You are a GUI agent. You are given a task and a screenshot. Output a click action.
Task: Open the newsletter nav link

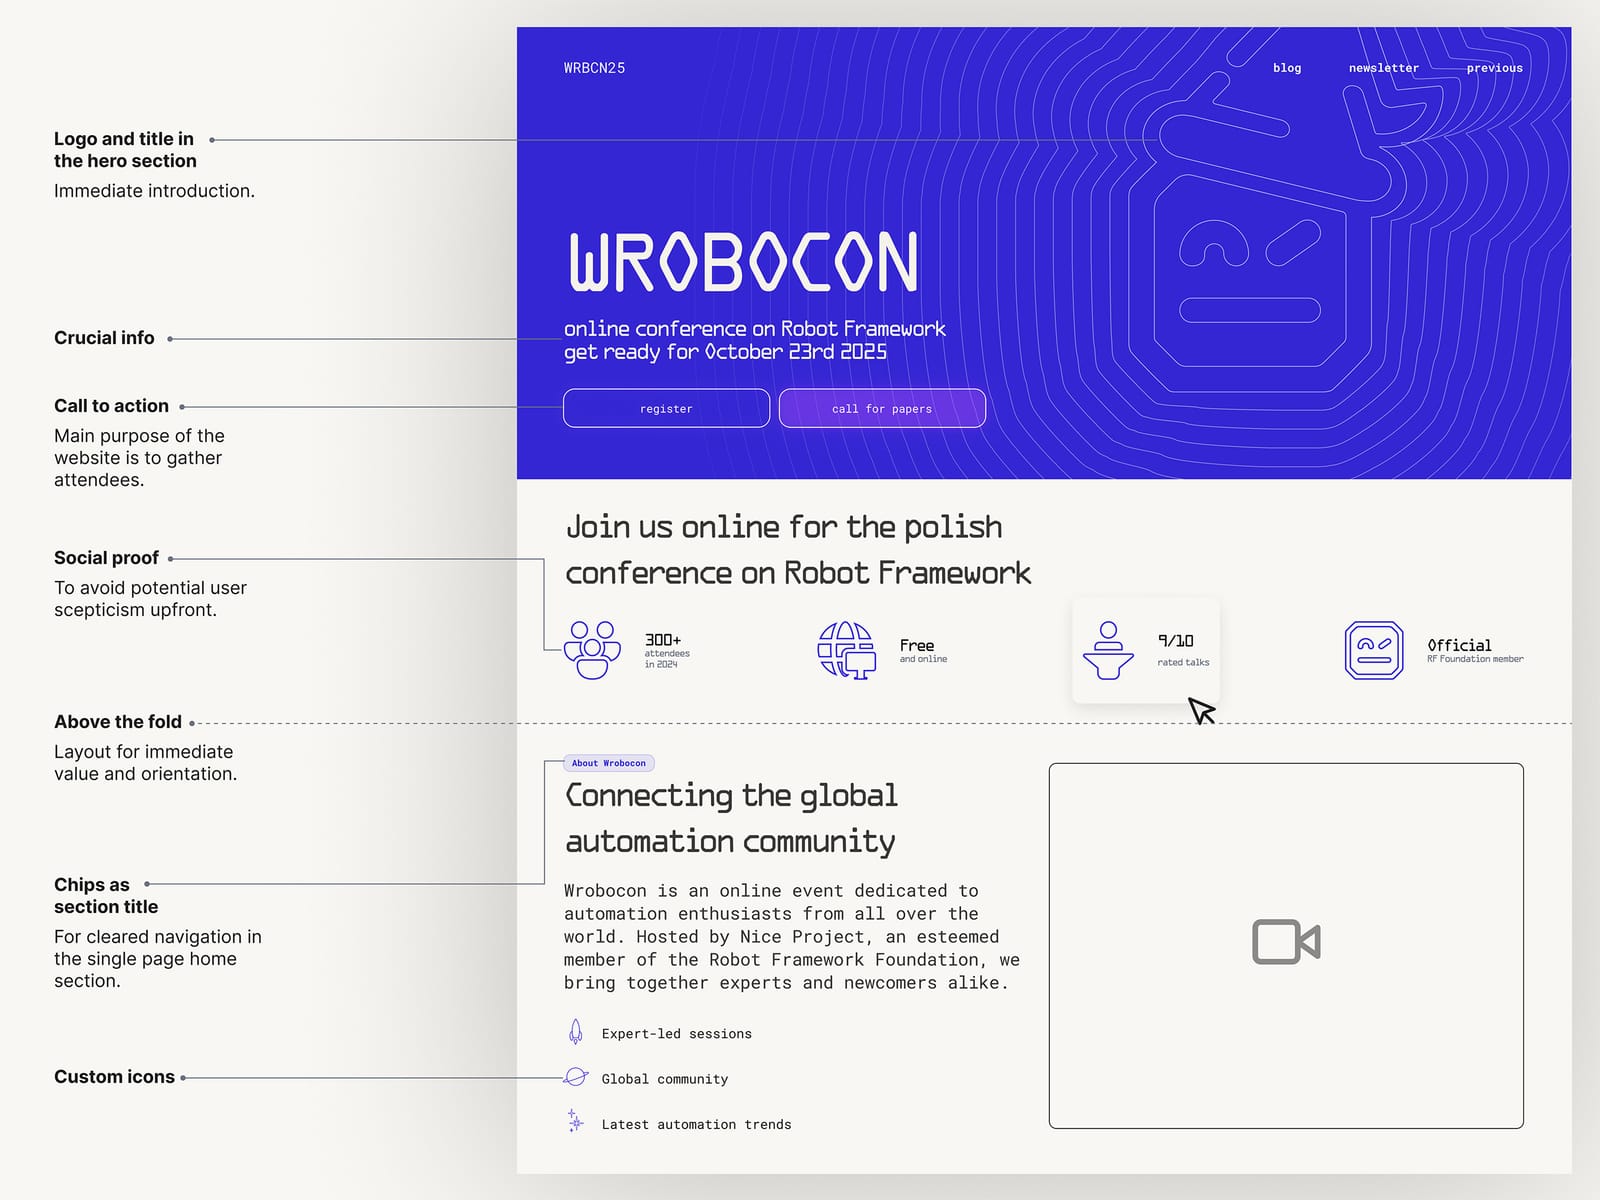(x=1383, y=68)
